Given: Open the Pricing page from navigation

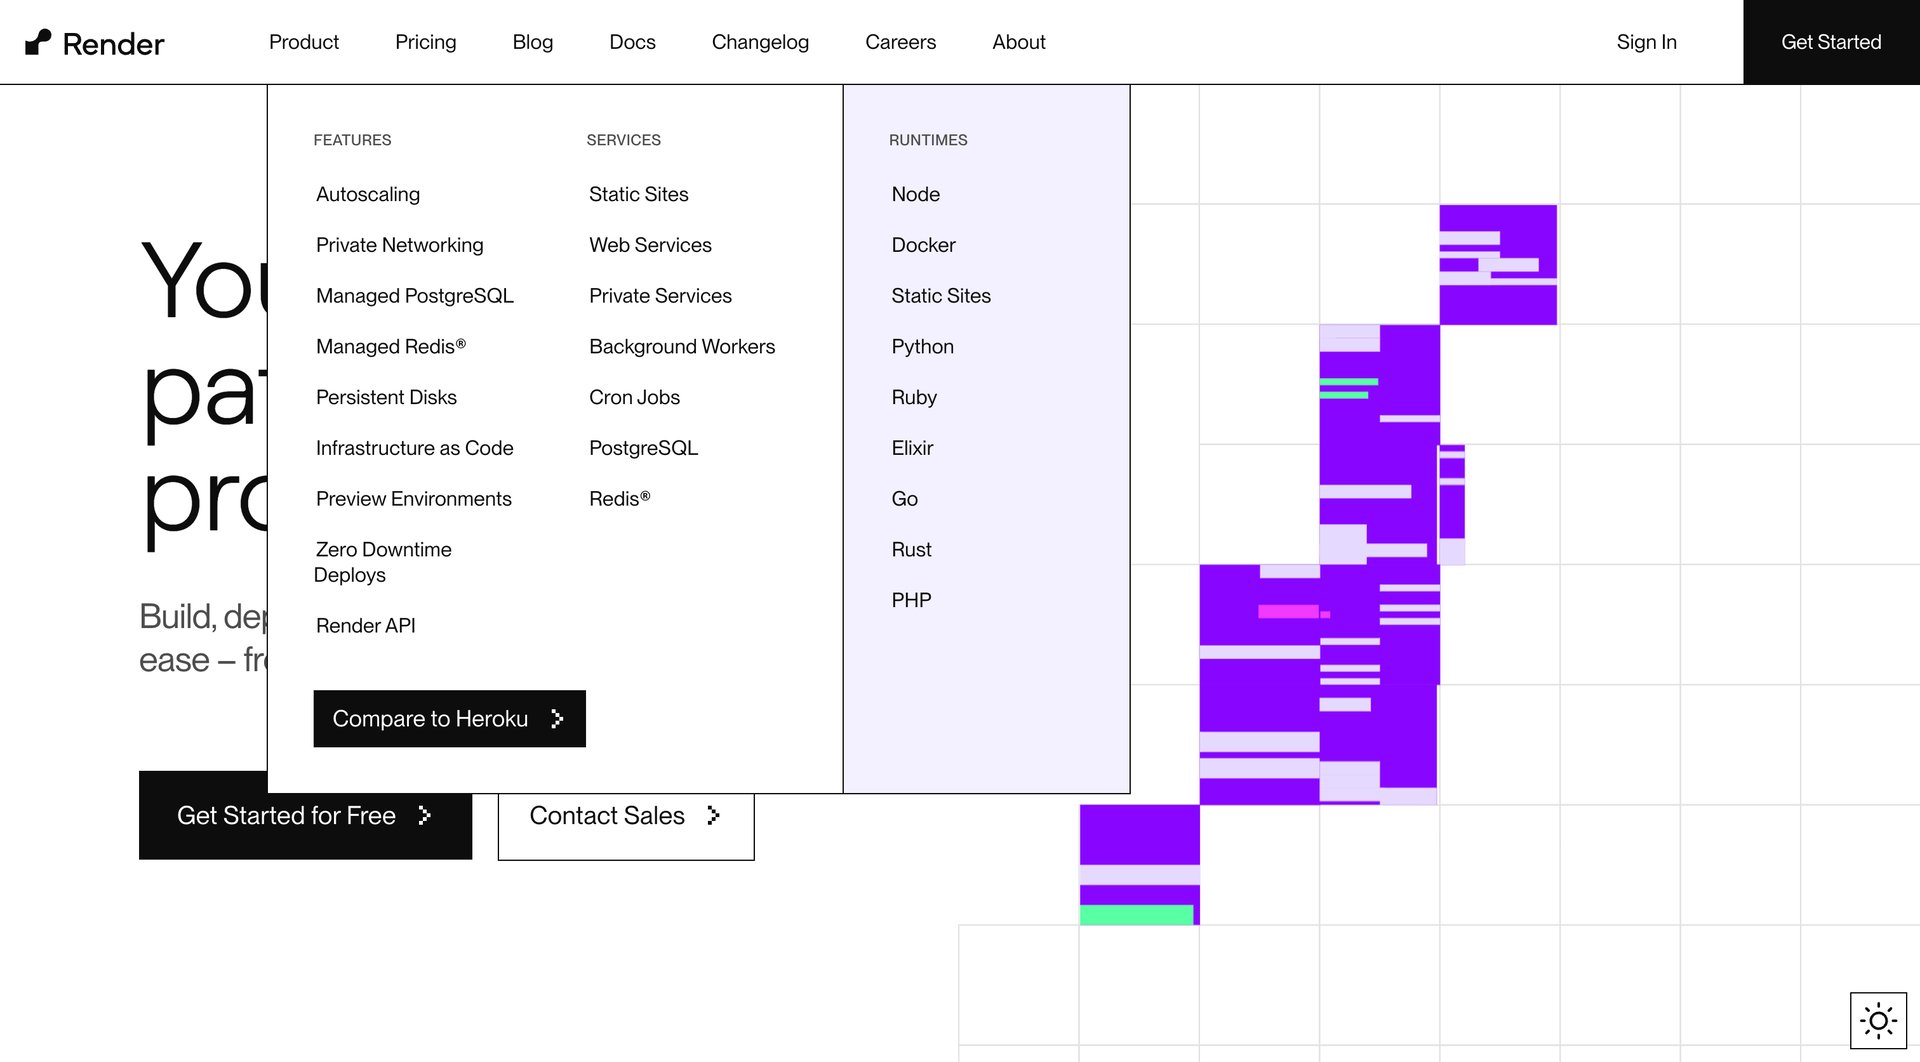Looking at the screenshot, I should (426, 42).
